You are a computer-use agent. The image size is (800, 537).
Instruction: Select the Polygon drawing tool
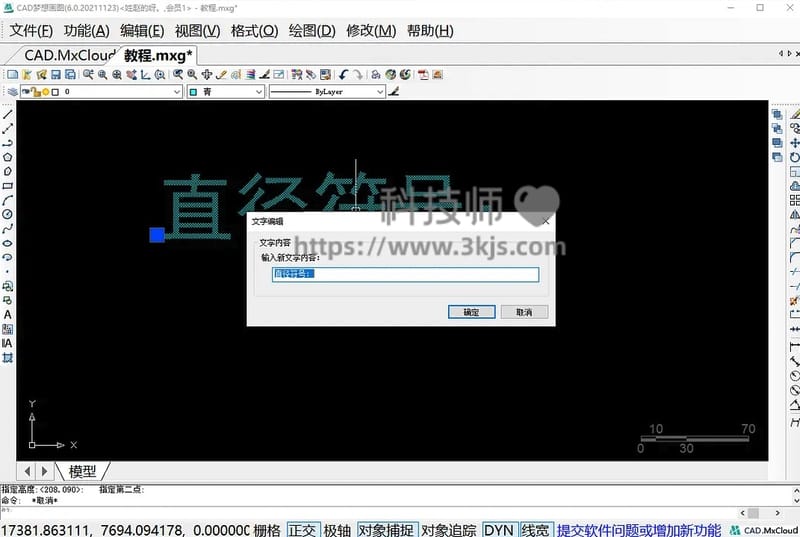pyautogui.click(x=7, y=157)
